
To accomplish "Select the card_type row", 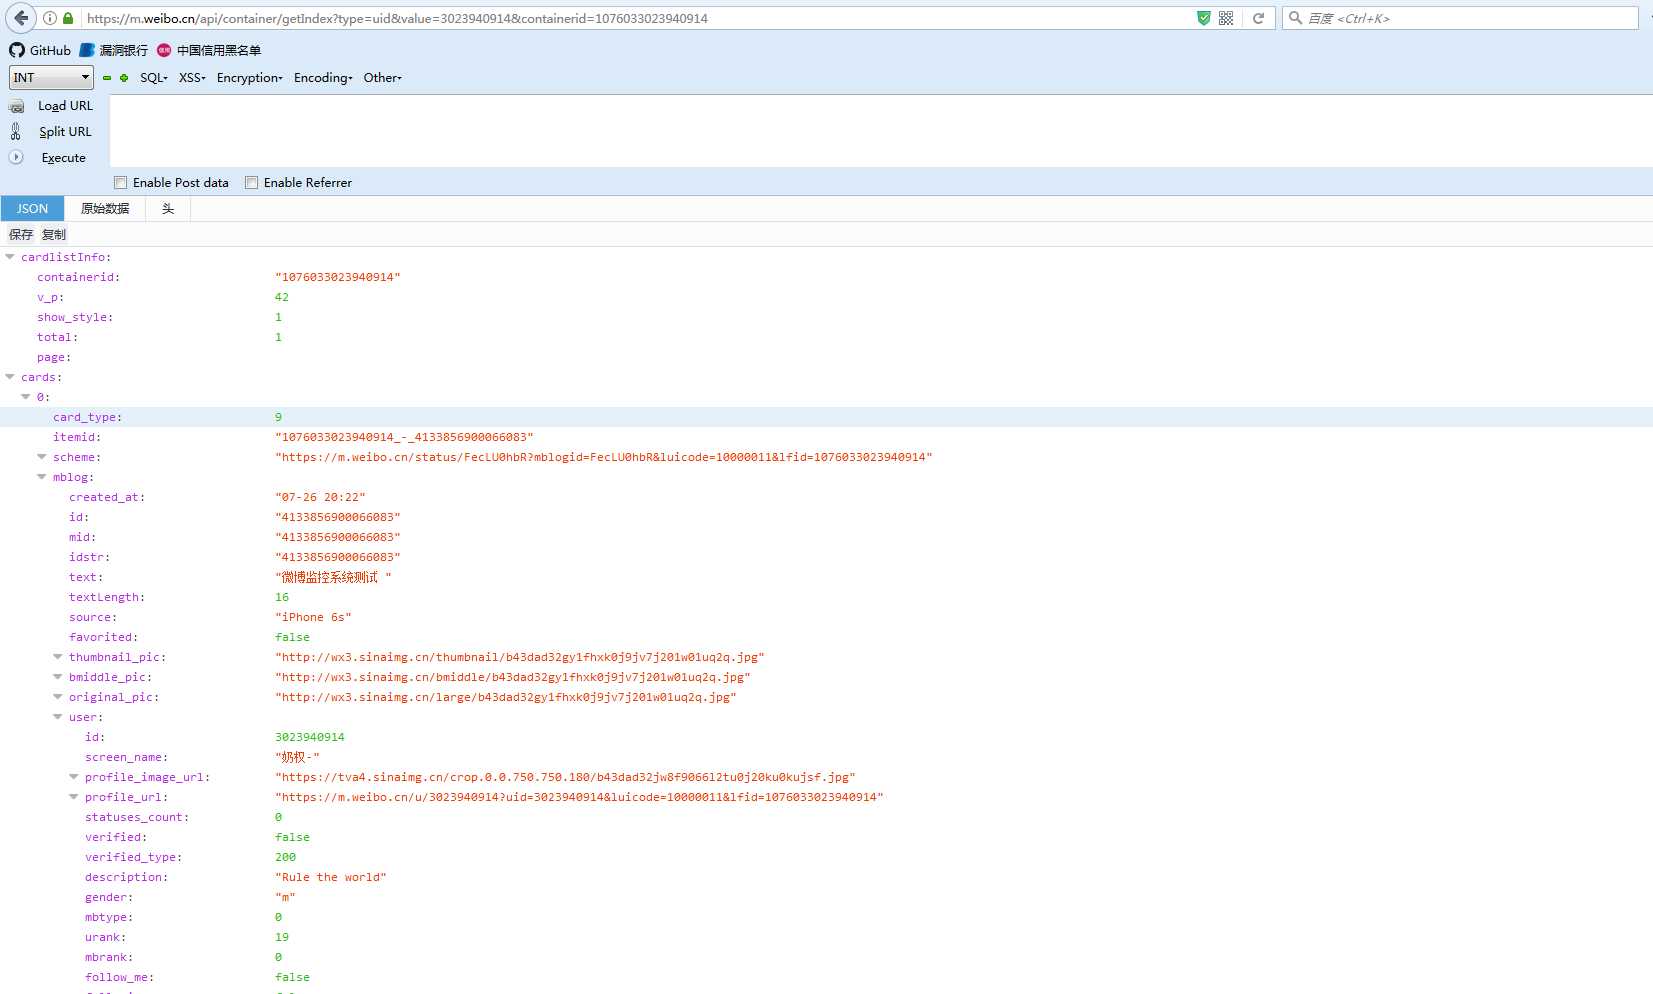I will point(826,417).
